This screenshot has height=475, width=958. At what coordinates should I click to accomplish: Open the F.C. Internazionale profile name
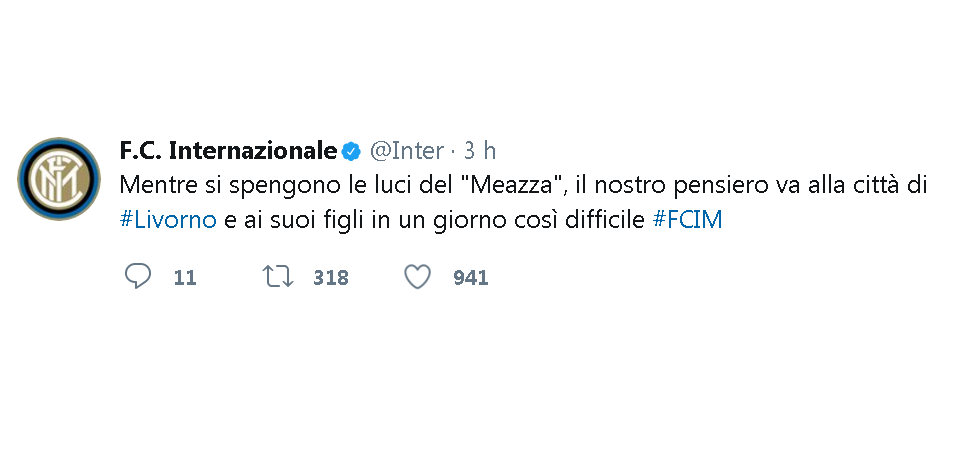[229, 150]
